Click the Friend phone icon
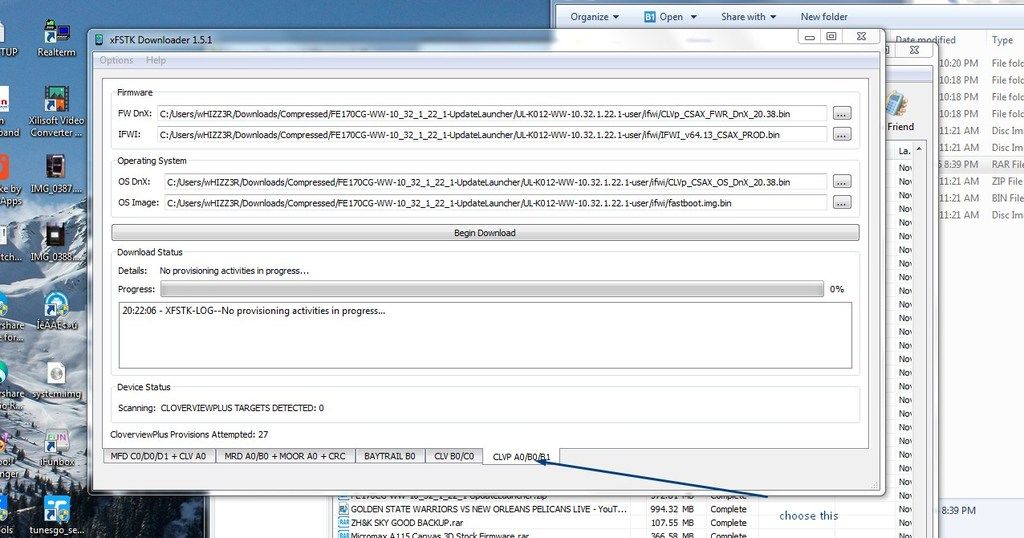1024x538 pixels. click(x=899, y=106)
